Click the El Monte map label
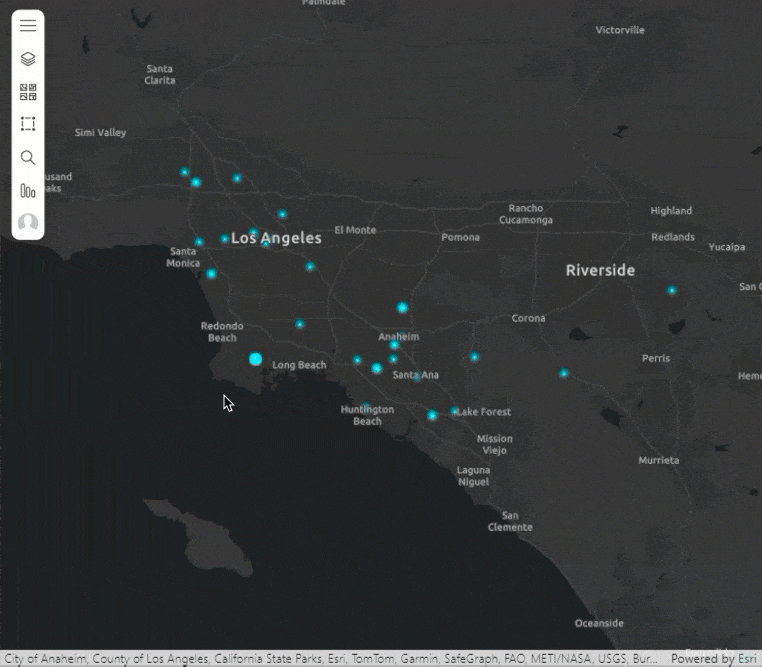This screenshot has width=762, height=667. 355,230
